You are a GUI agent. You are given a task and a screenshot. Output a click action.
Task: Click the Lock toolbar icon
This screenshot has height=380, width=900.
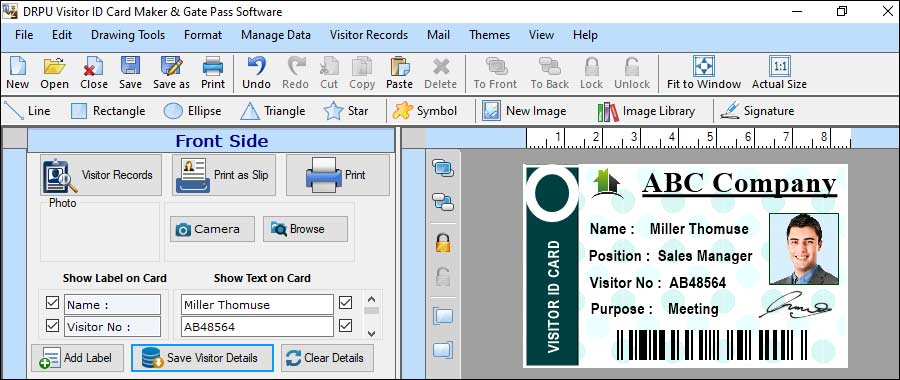[591, 72]
